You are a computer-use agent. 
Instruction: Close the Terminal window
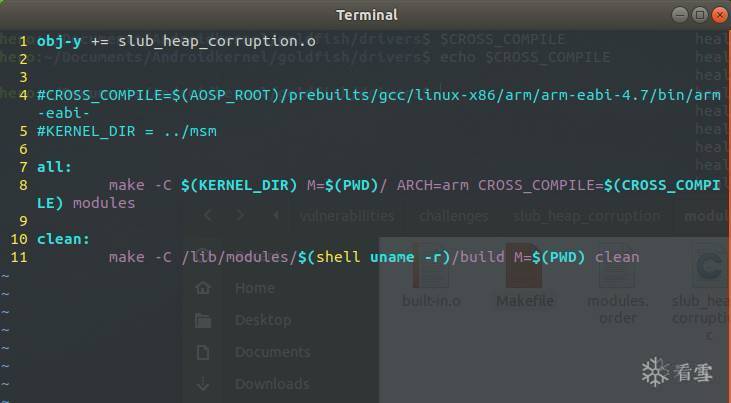[x=720, y=15]
